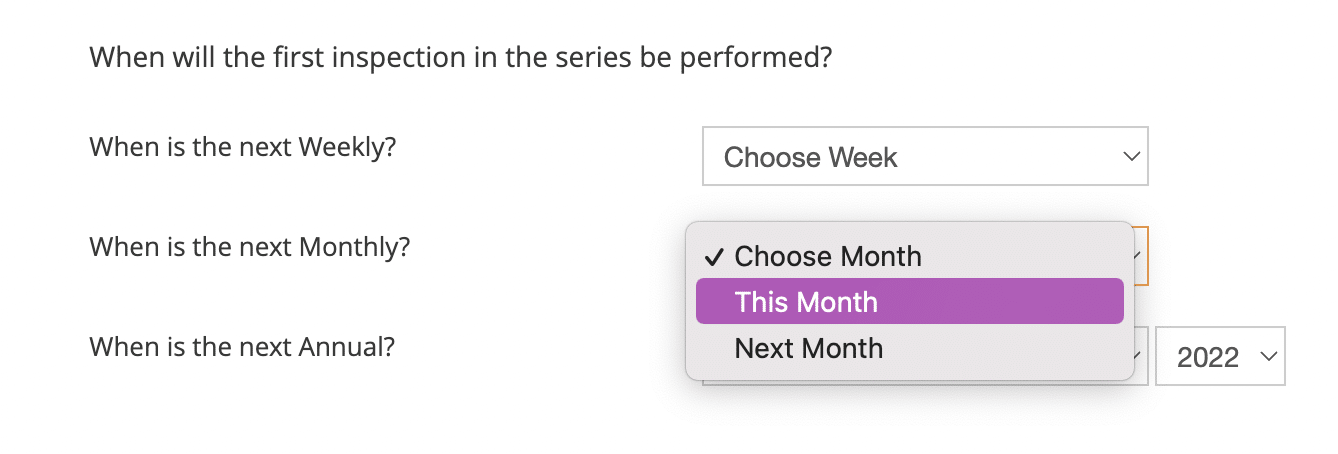Click the first inspection question heading
Image resolution: width=1338 pixels, height=454 pixels.
pos(461,57)
